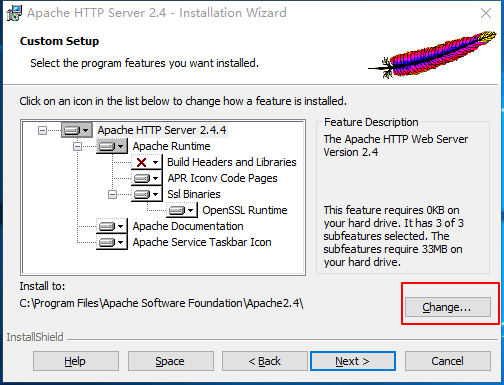
Task: Click the Help button
Action: point(76,361)
